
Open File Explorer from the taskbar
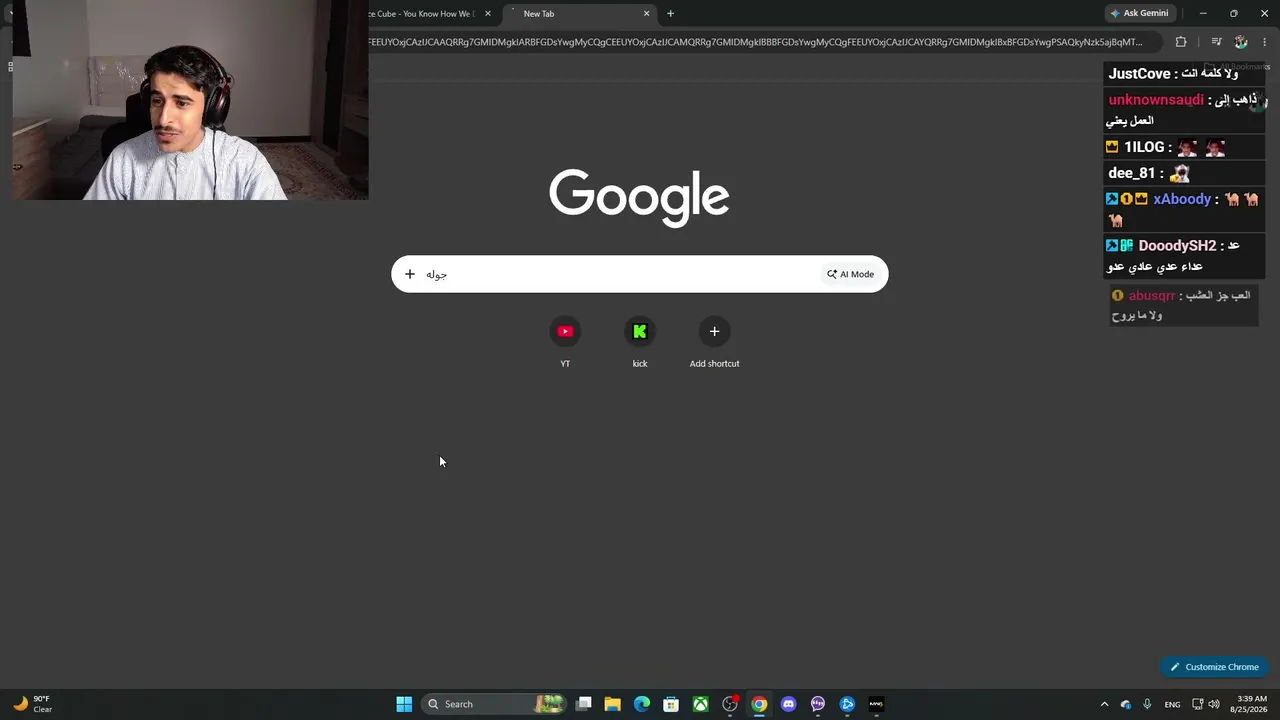(613, 704)
